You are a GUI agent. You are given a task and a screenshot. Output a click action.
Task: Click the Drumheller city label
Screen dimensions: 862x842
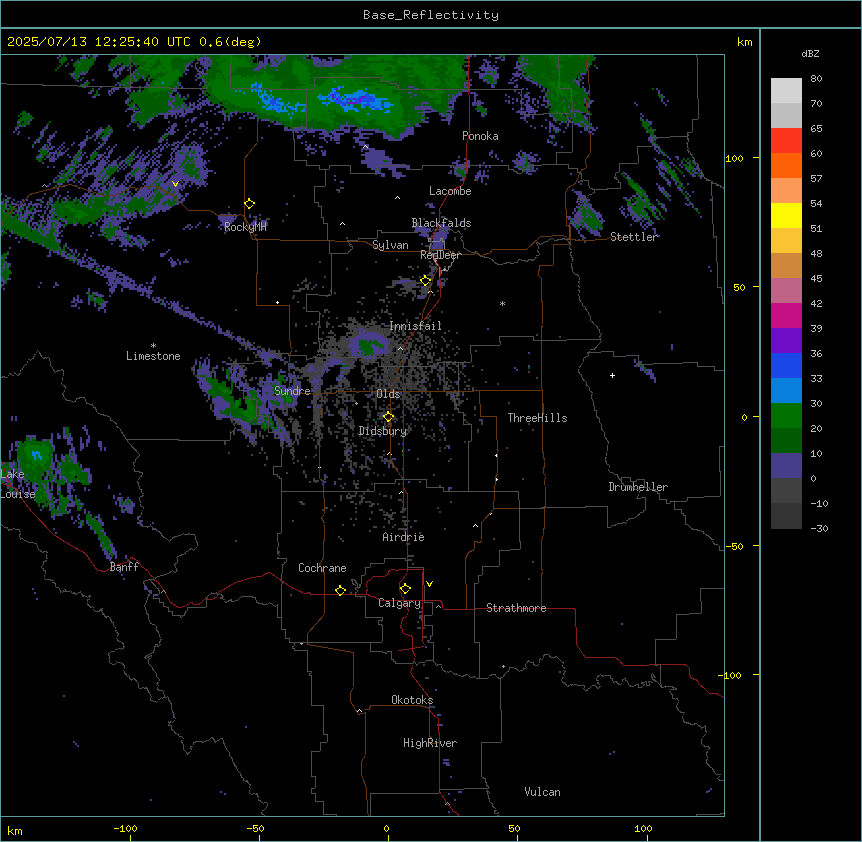pos(638,487)
